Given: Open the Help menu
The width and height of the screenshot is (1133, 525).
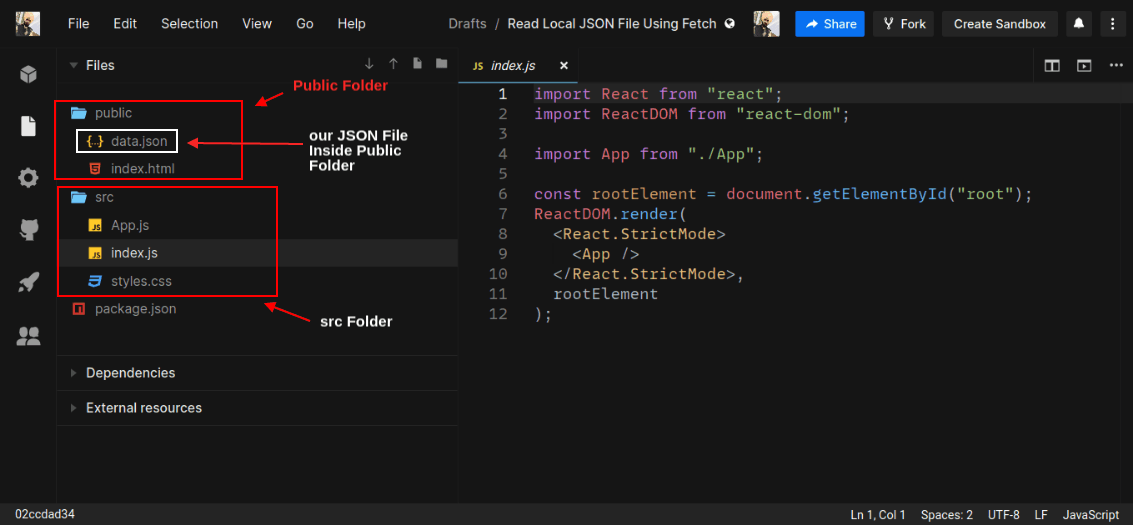Looking at the screenshot, I should coord(351,24).
